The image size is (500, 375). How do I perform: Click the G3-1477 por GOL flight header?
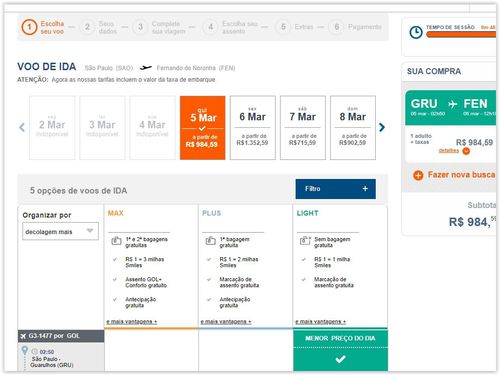[61, 336]
